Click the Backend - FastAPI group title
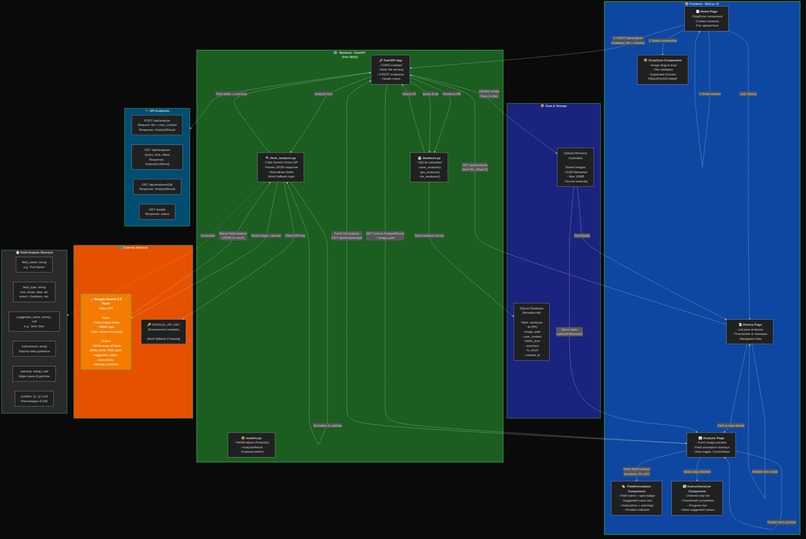Screen dimensions: 806x539 350,54
